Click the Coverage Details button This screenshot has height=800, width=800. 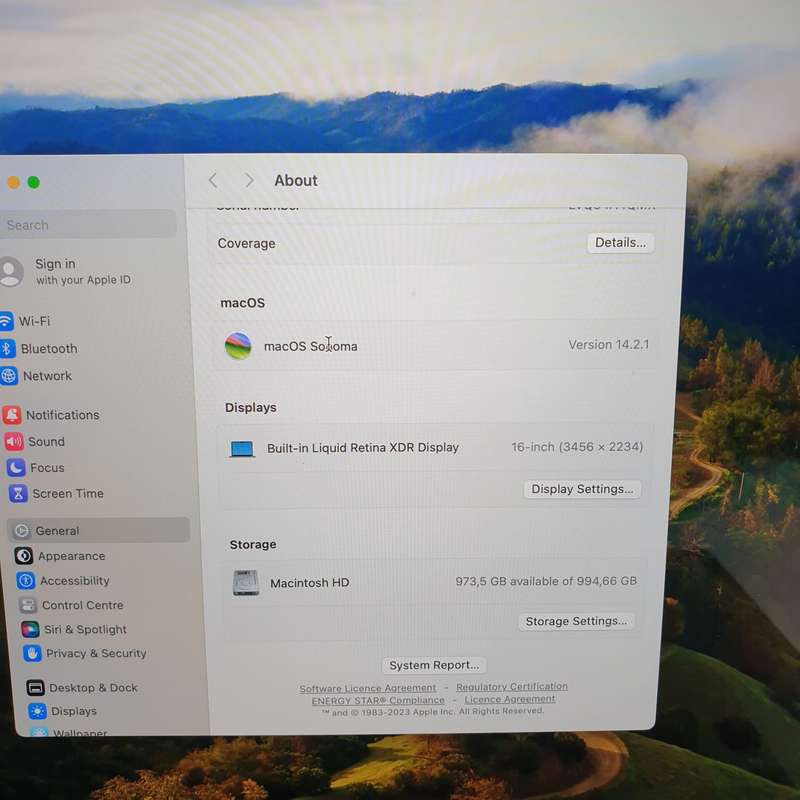pyautogui.click(x=620, y=242)
